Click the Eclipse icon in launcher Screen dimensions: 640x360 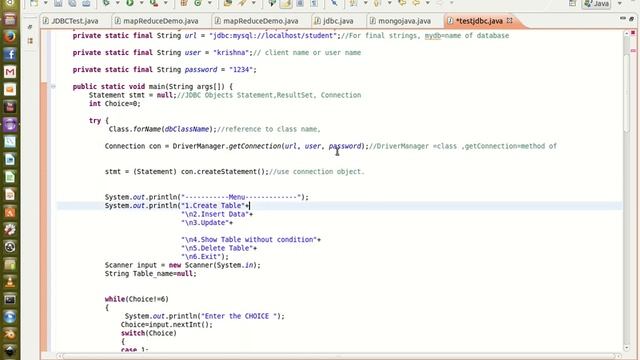pyautogui.click(x=10, y=124)
